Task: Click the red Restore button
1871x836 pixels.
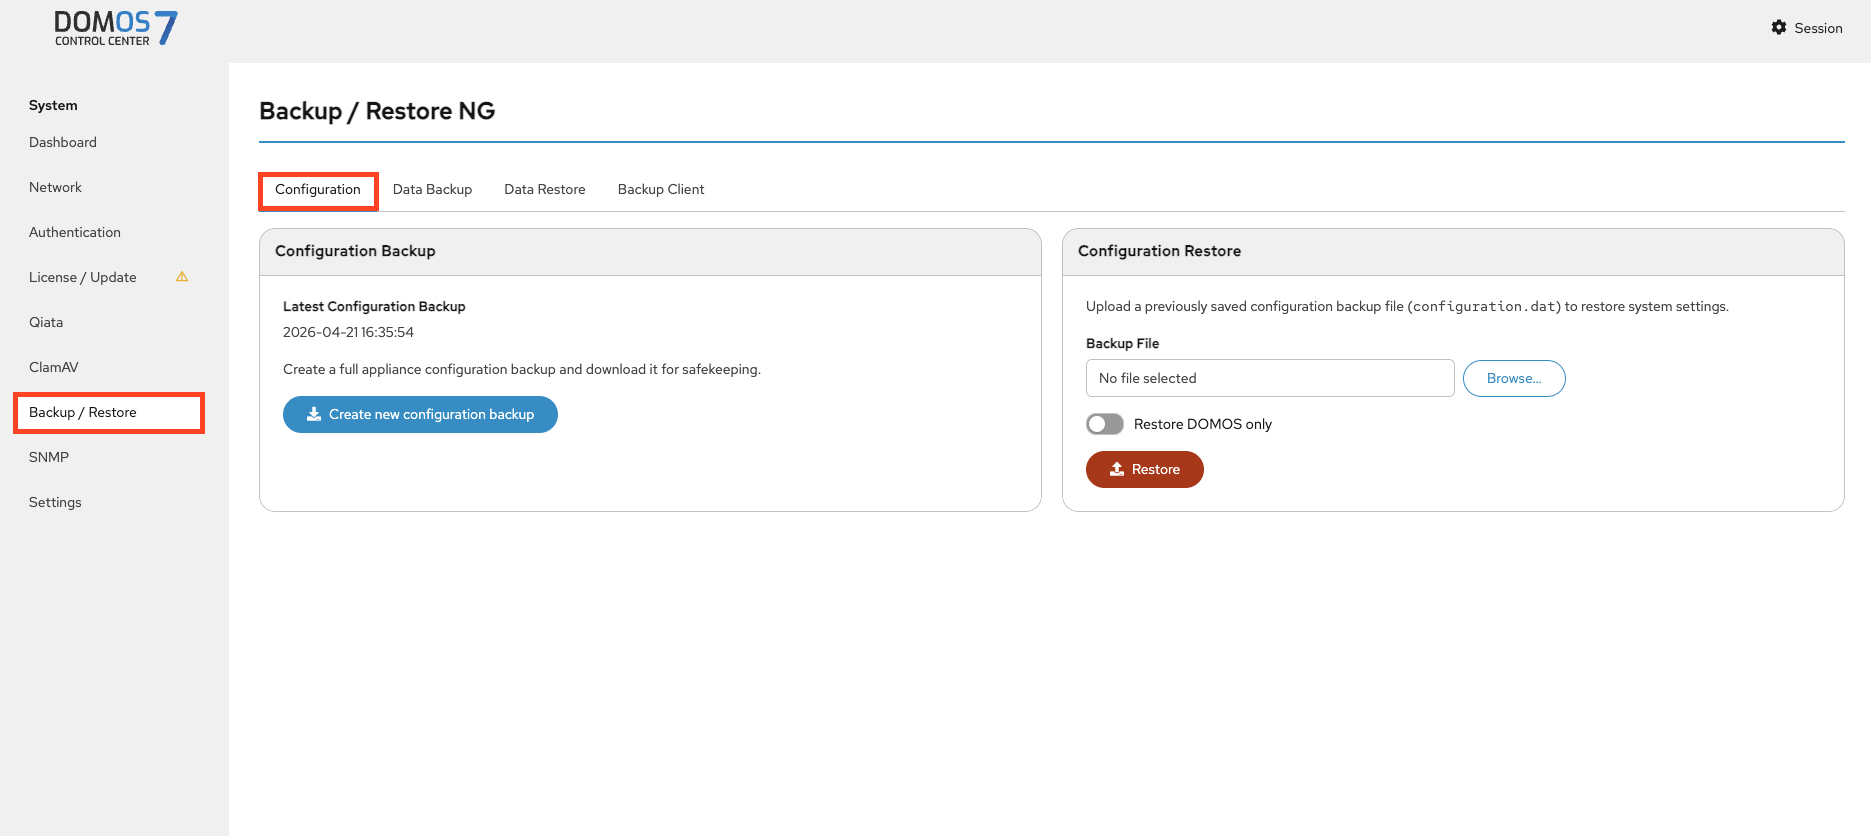Action: coord(1145,469)
